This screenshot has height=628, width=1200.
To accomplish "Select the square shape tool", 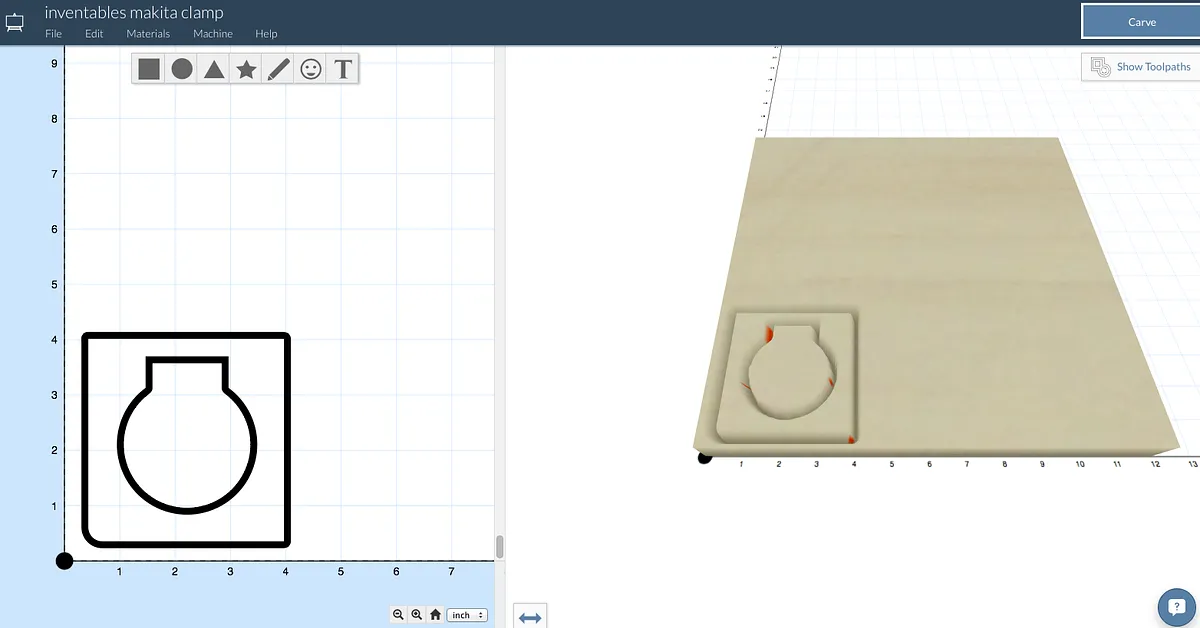I will (x=149, y=69).
